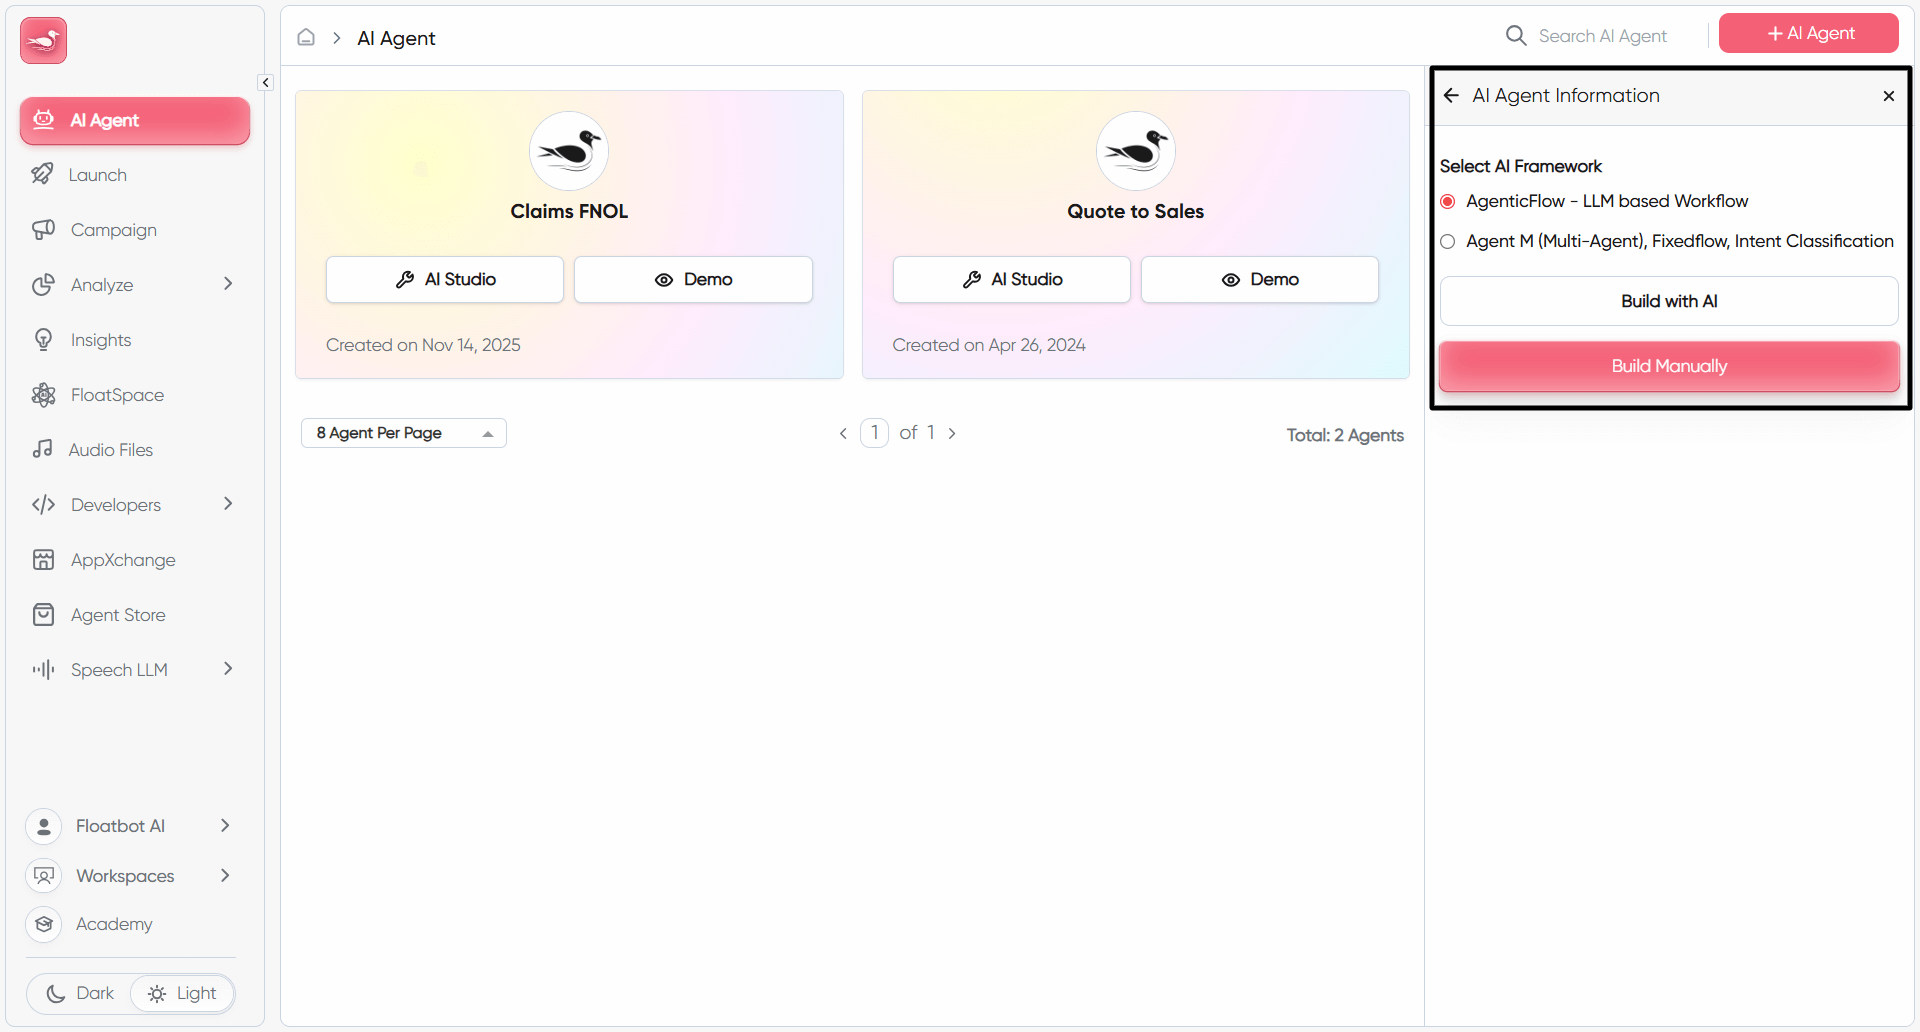Collapse the left sidebar panel
This screenshot has height=1032, width=1920.
click(x=265, y=83)
